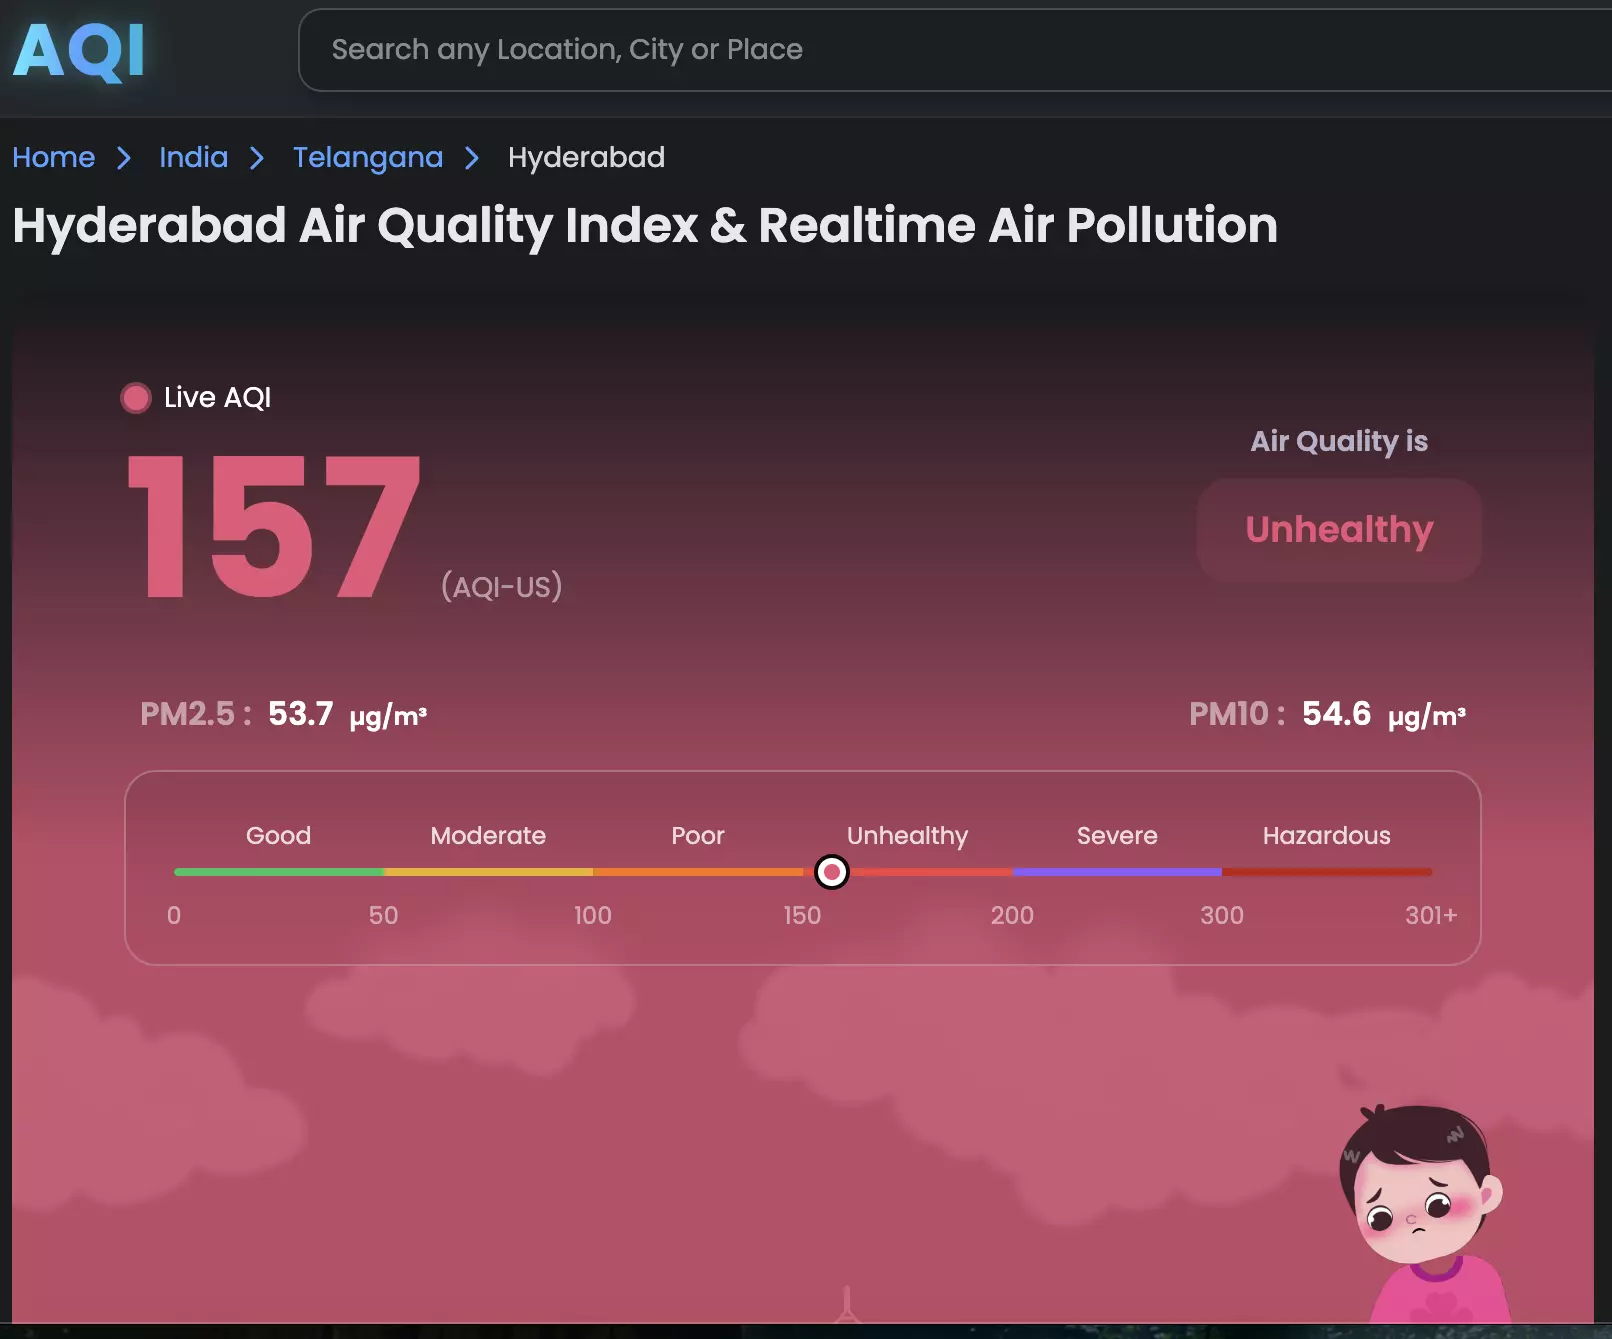Click the Unhealthy air quality badge

[x=1338, y=529]
